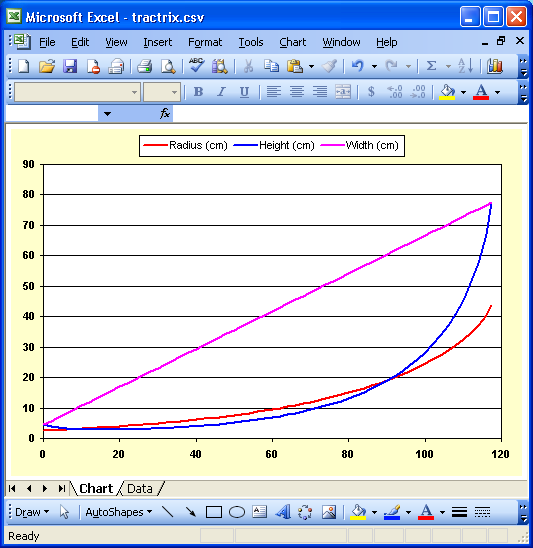Switch to the Data sheet tab
Image resolution: width=533 pixels, height=548 pixels.
tap(140, 489)
